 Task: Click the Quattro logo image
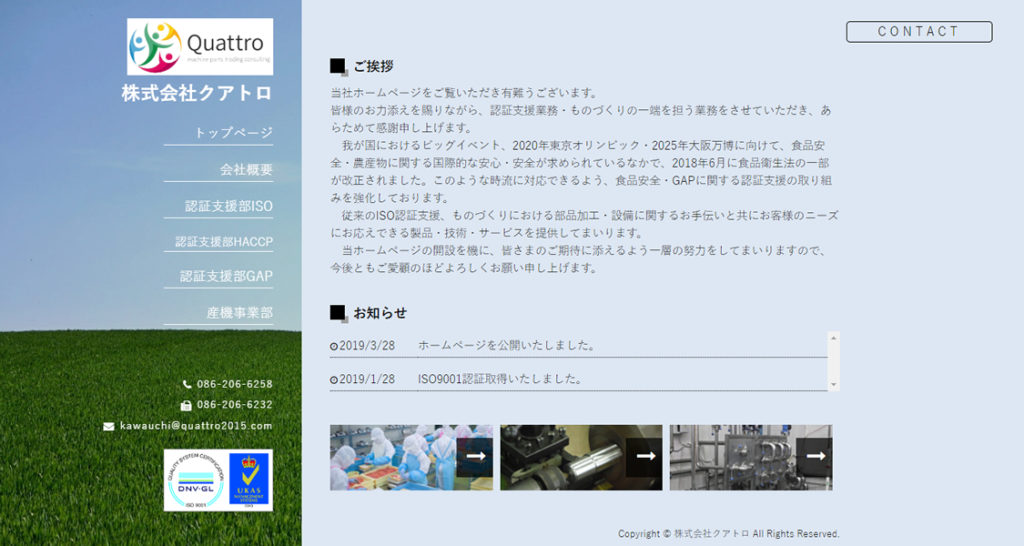tap(200, 47)
